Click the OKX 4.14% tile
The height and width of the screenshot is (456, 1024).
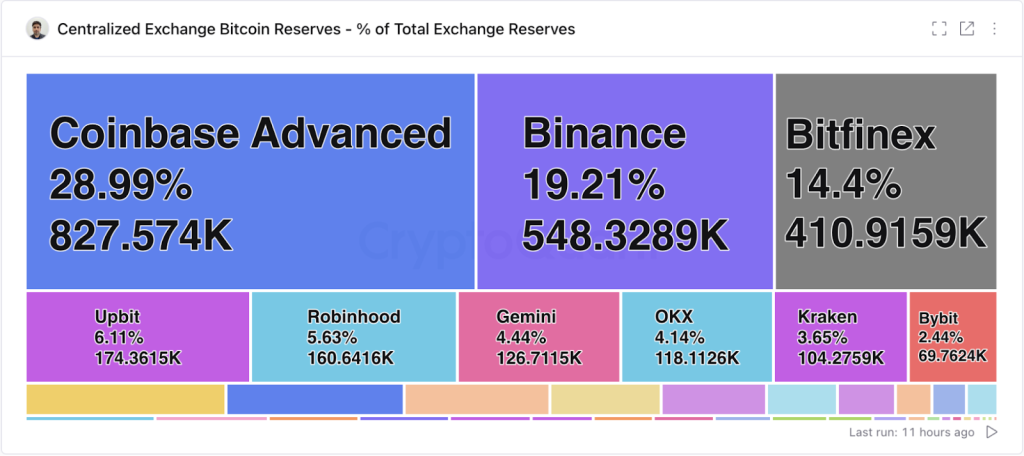pos(697,337)
